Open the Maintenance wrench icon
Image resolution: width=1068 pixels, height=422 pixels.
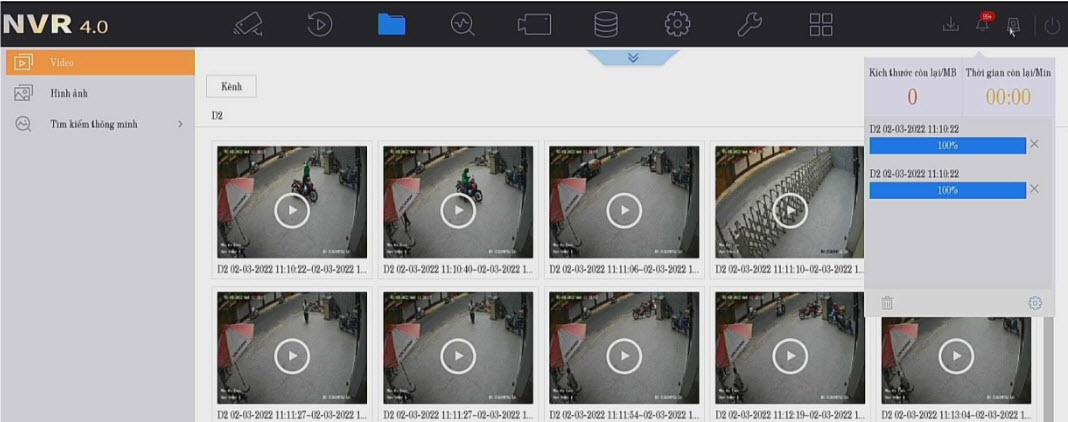(x=678, y=25)
